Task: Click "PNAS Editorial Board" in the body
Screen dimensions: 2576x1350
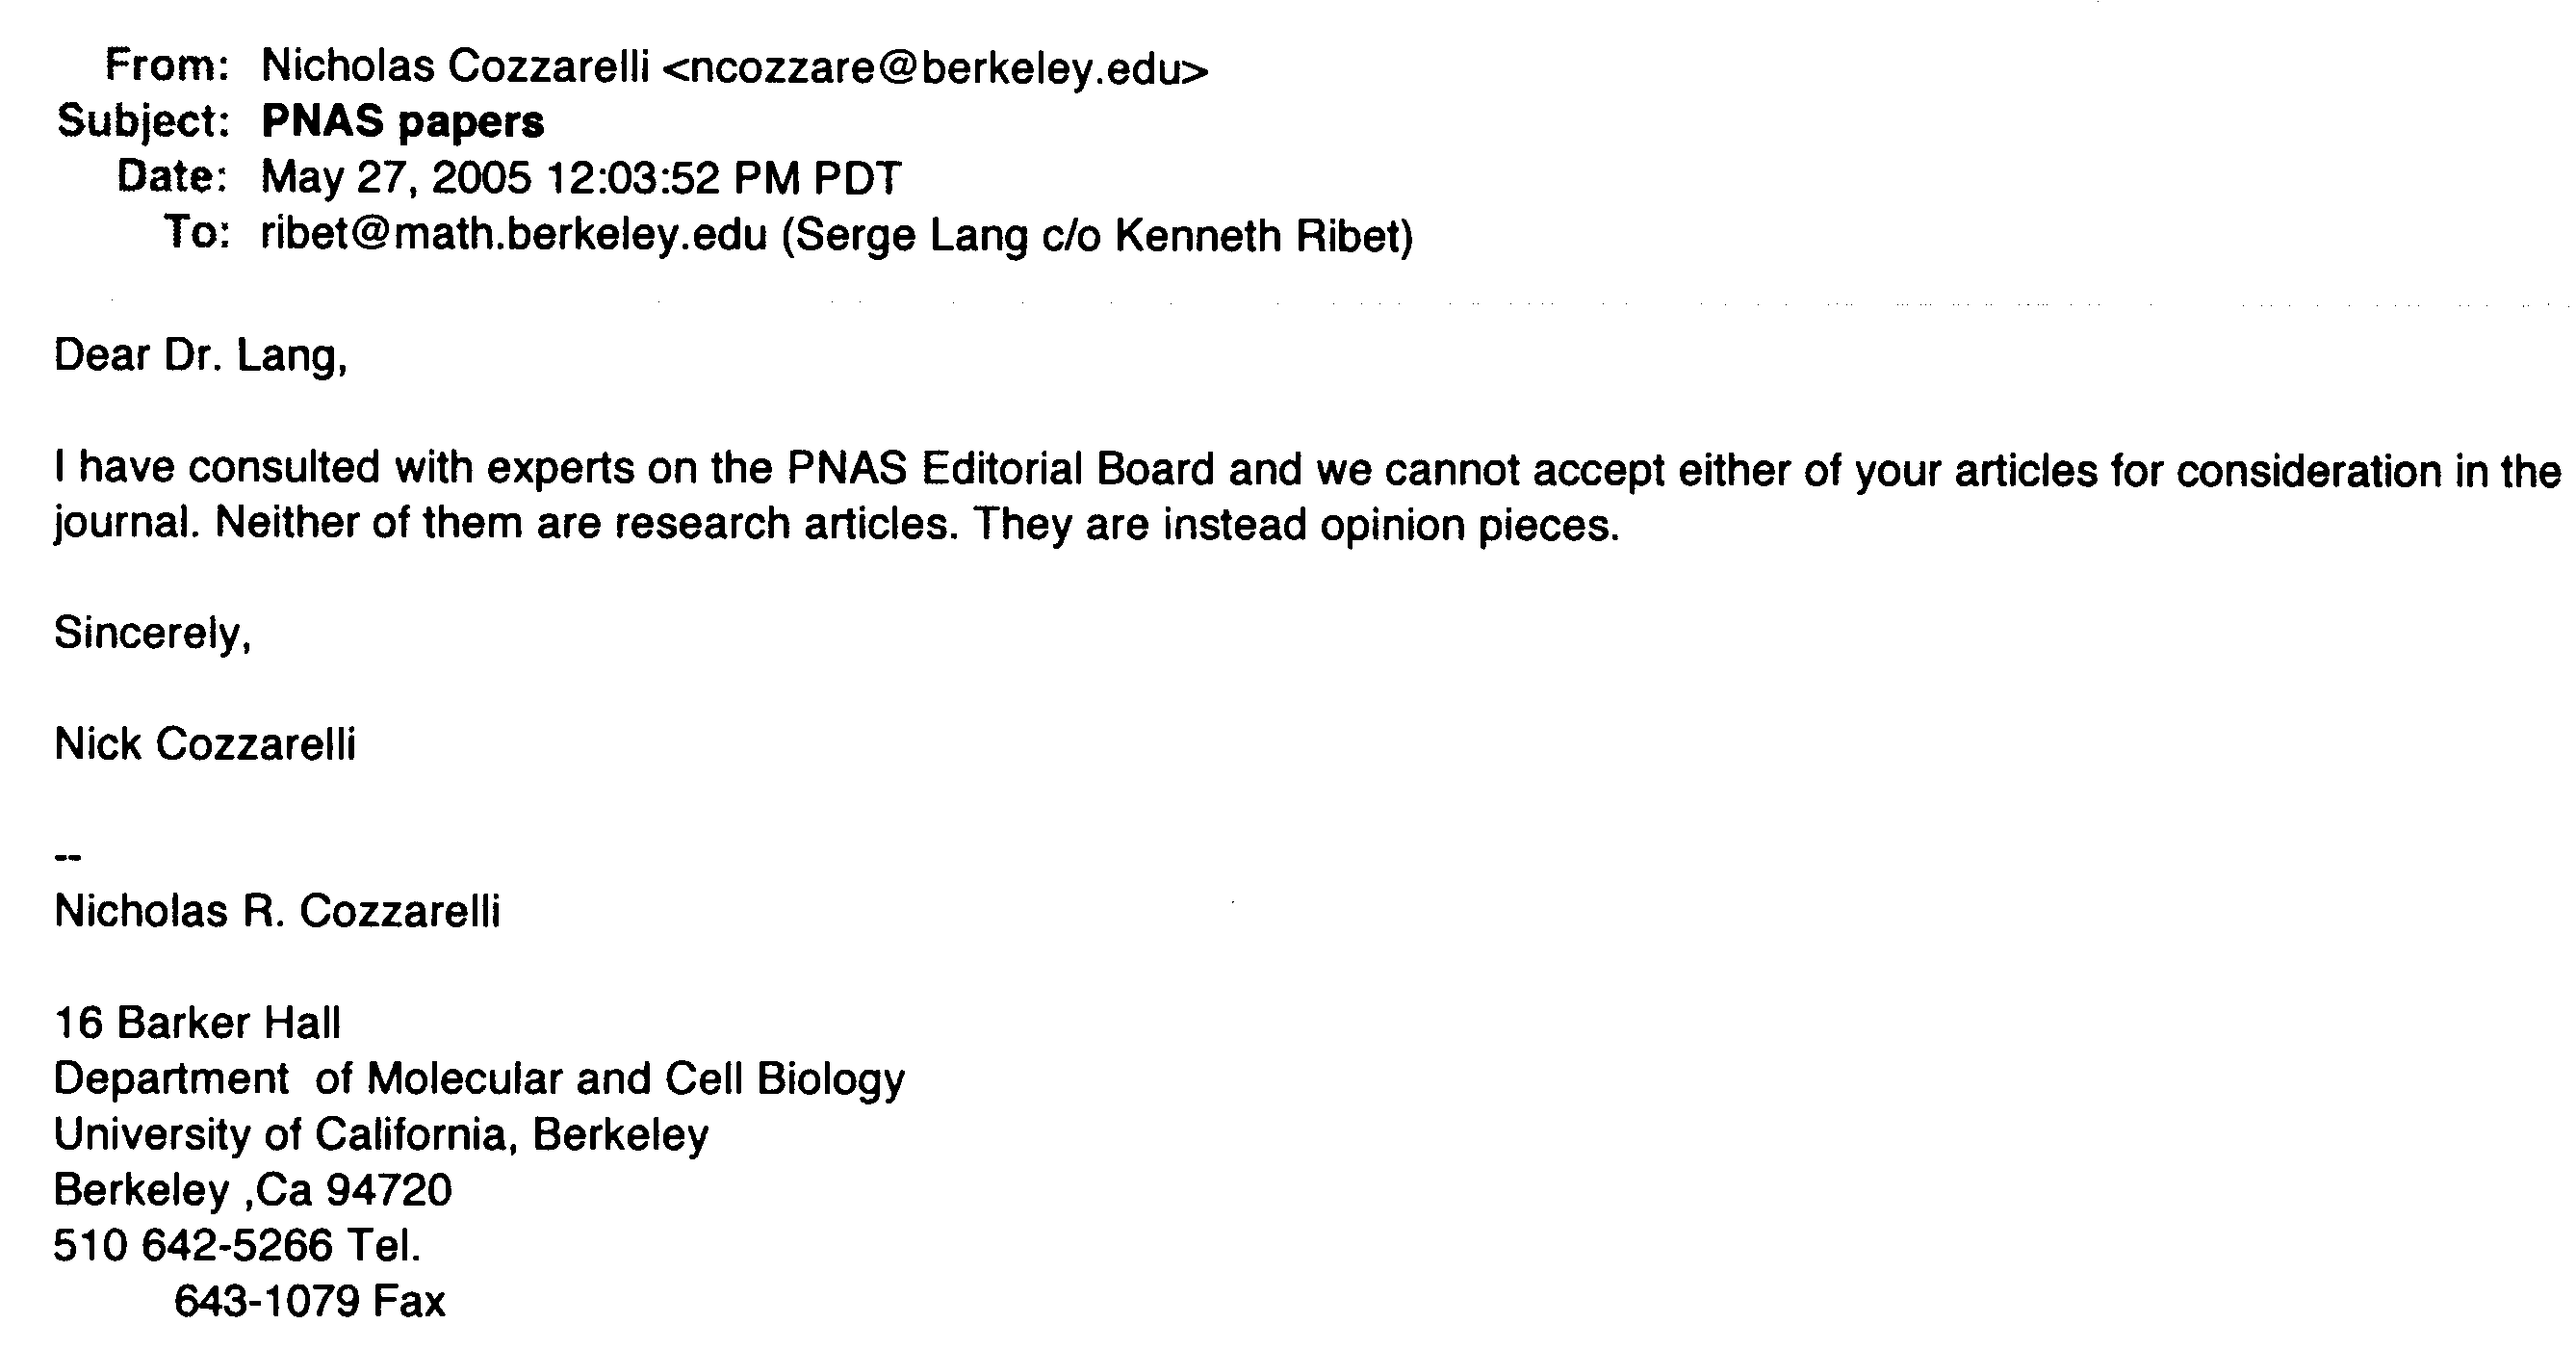Action: coord(1000,469)
